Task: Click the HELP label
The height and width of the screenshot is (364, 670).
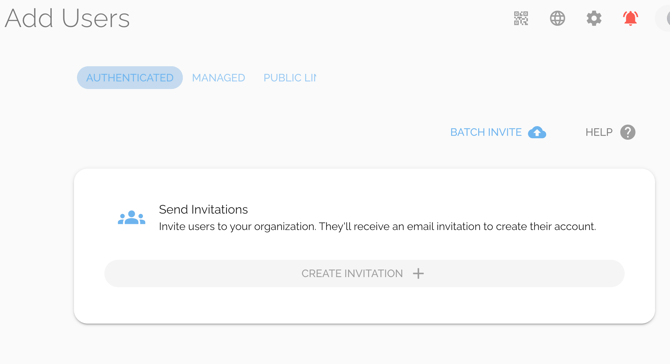Action: coord(599,132)
